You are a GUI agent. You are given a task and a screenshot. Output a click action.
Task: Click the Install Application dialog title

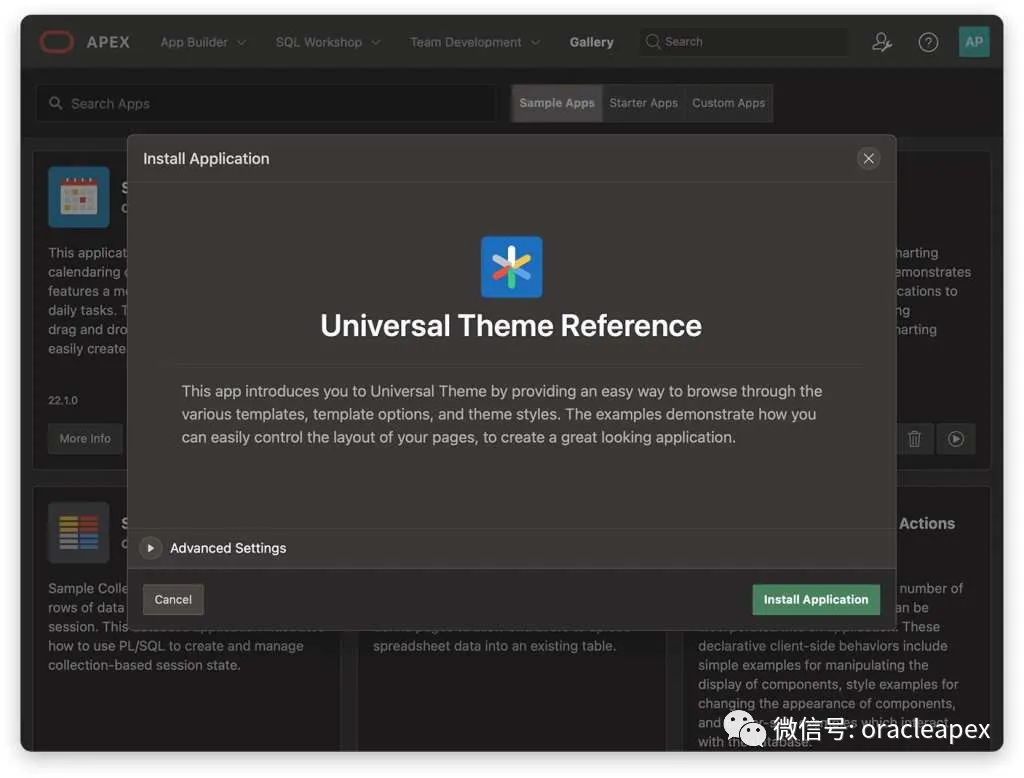tap(206, 159)
